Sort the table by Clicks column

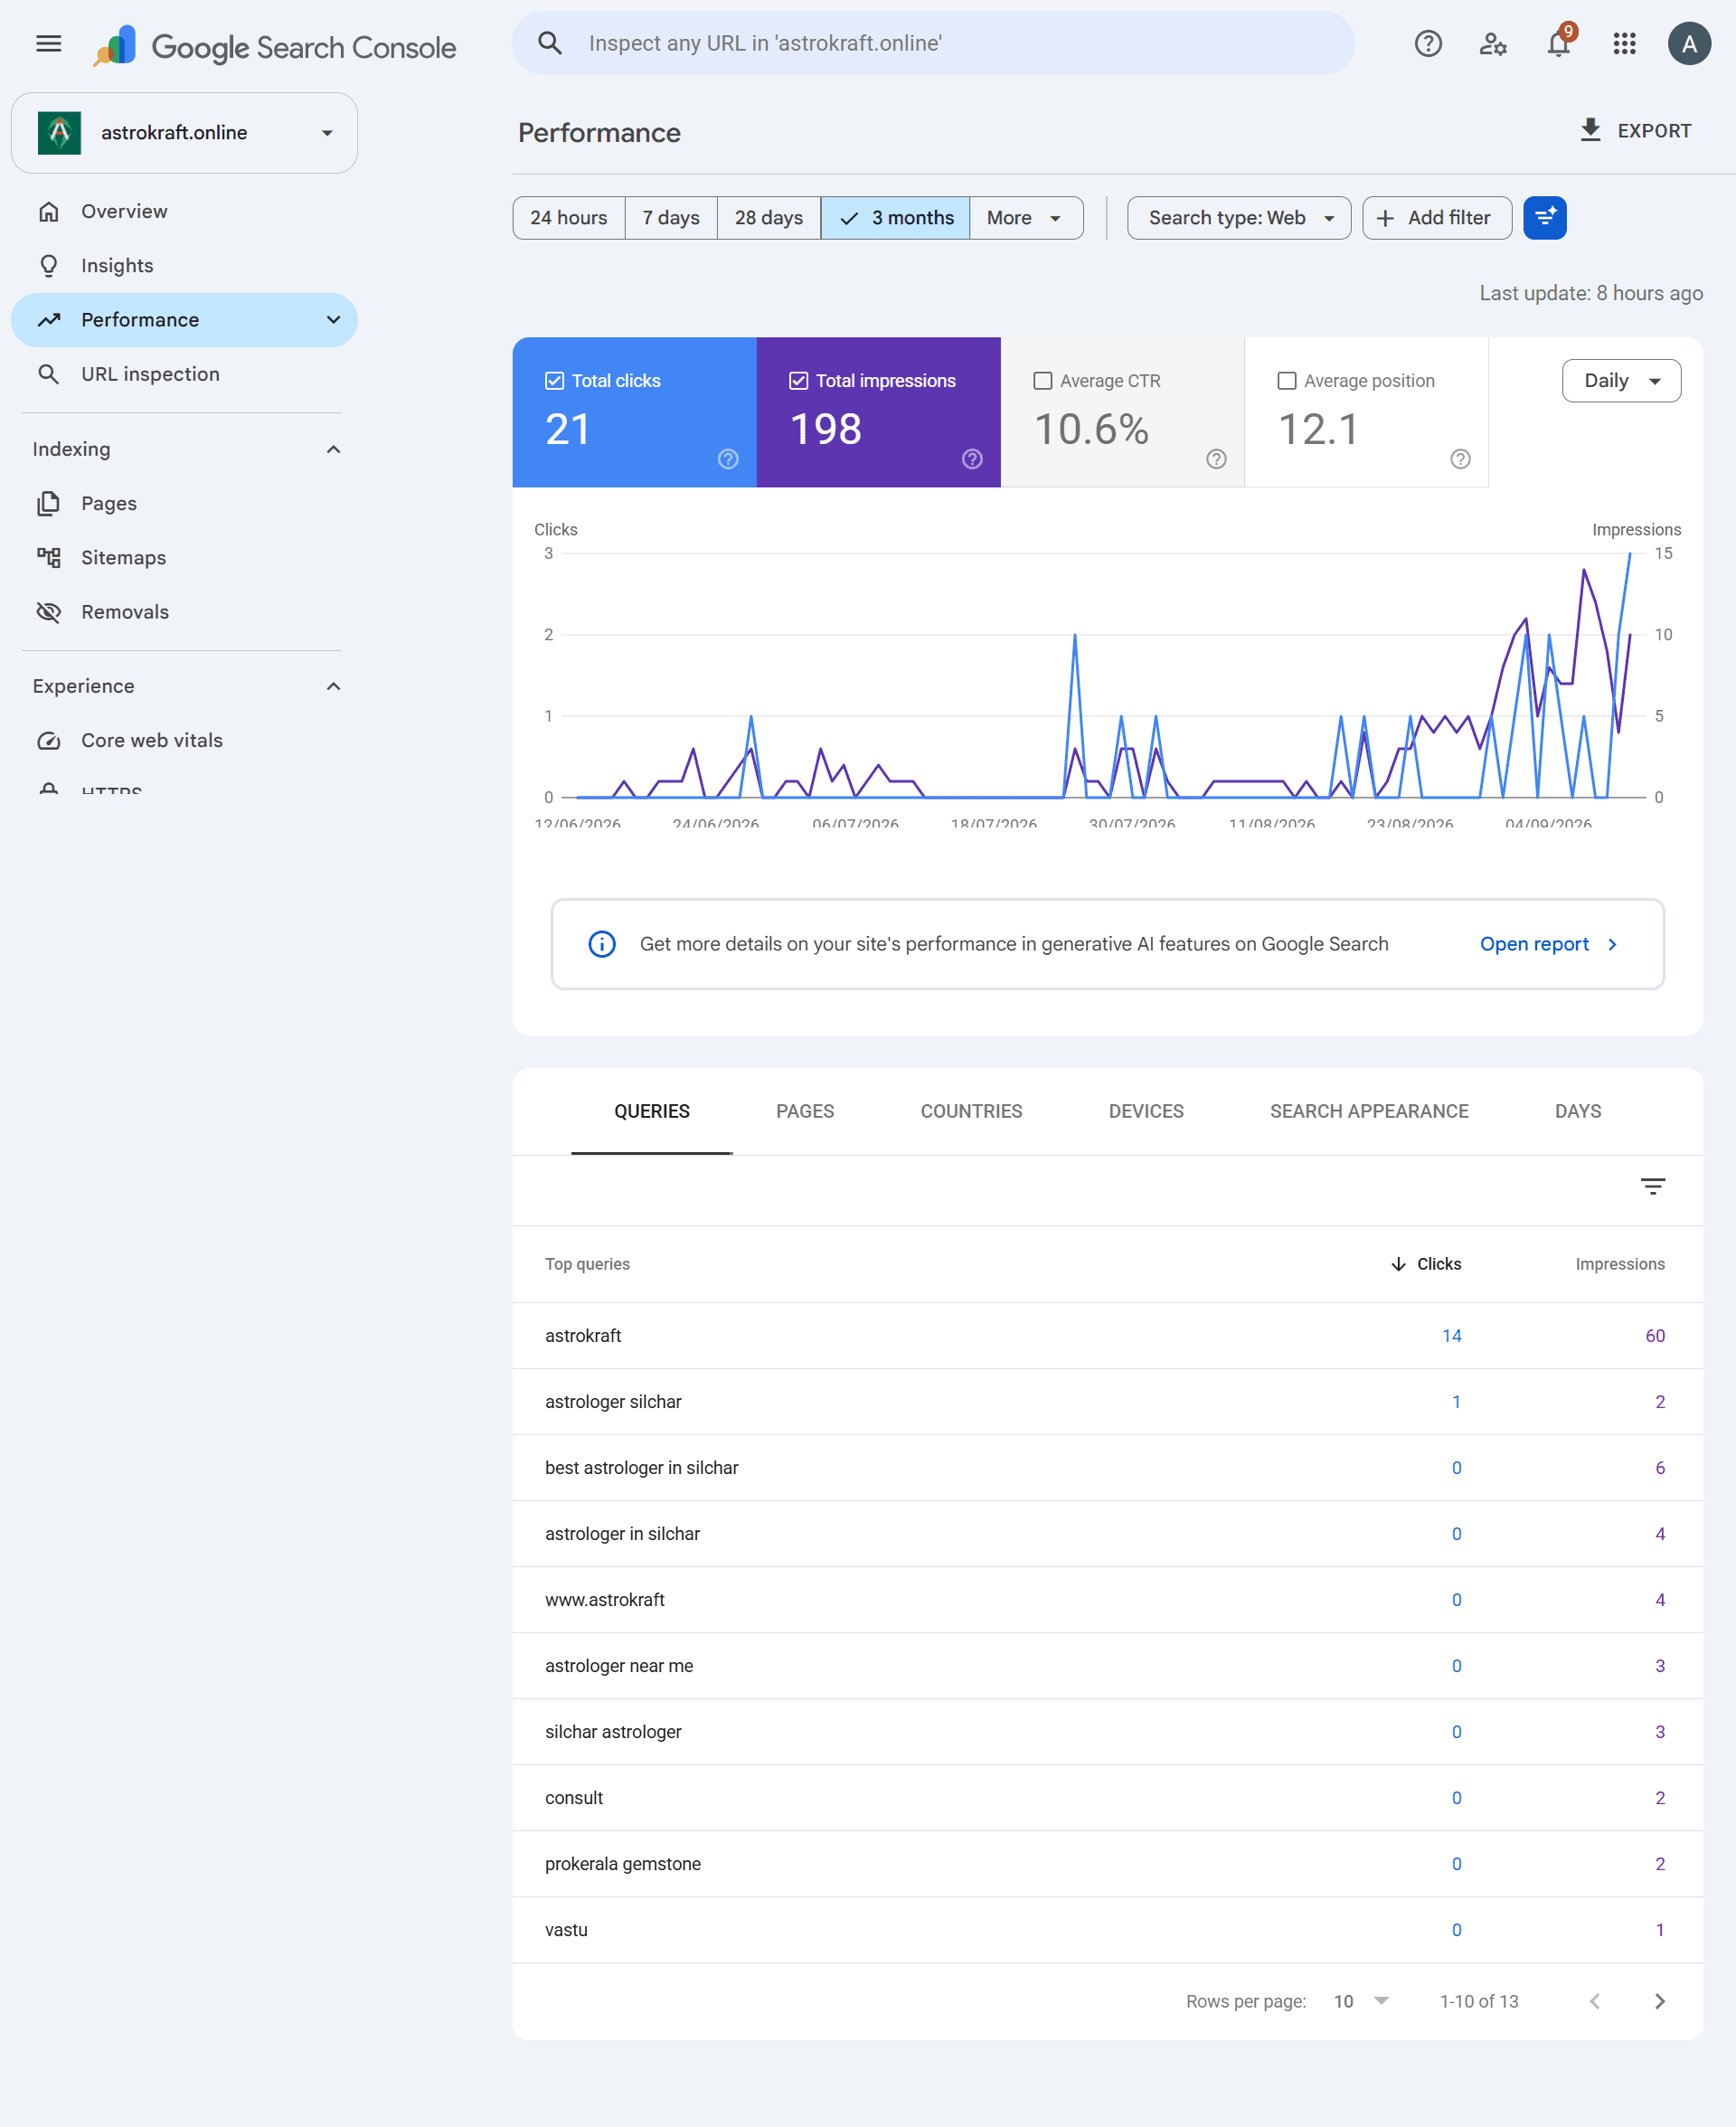[x=1426, y=1264]
